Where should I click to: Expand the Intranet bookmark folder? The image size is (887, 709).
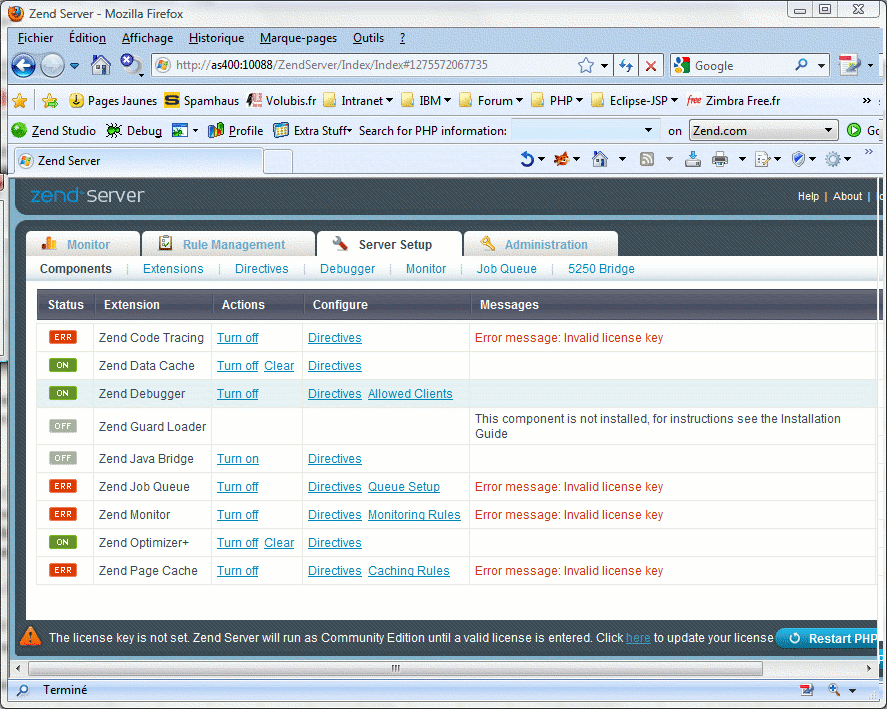click(358, 101)
